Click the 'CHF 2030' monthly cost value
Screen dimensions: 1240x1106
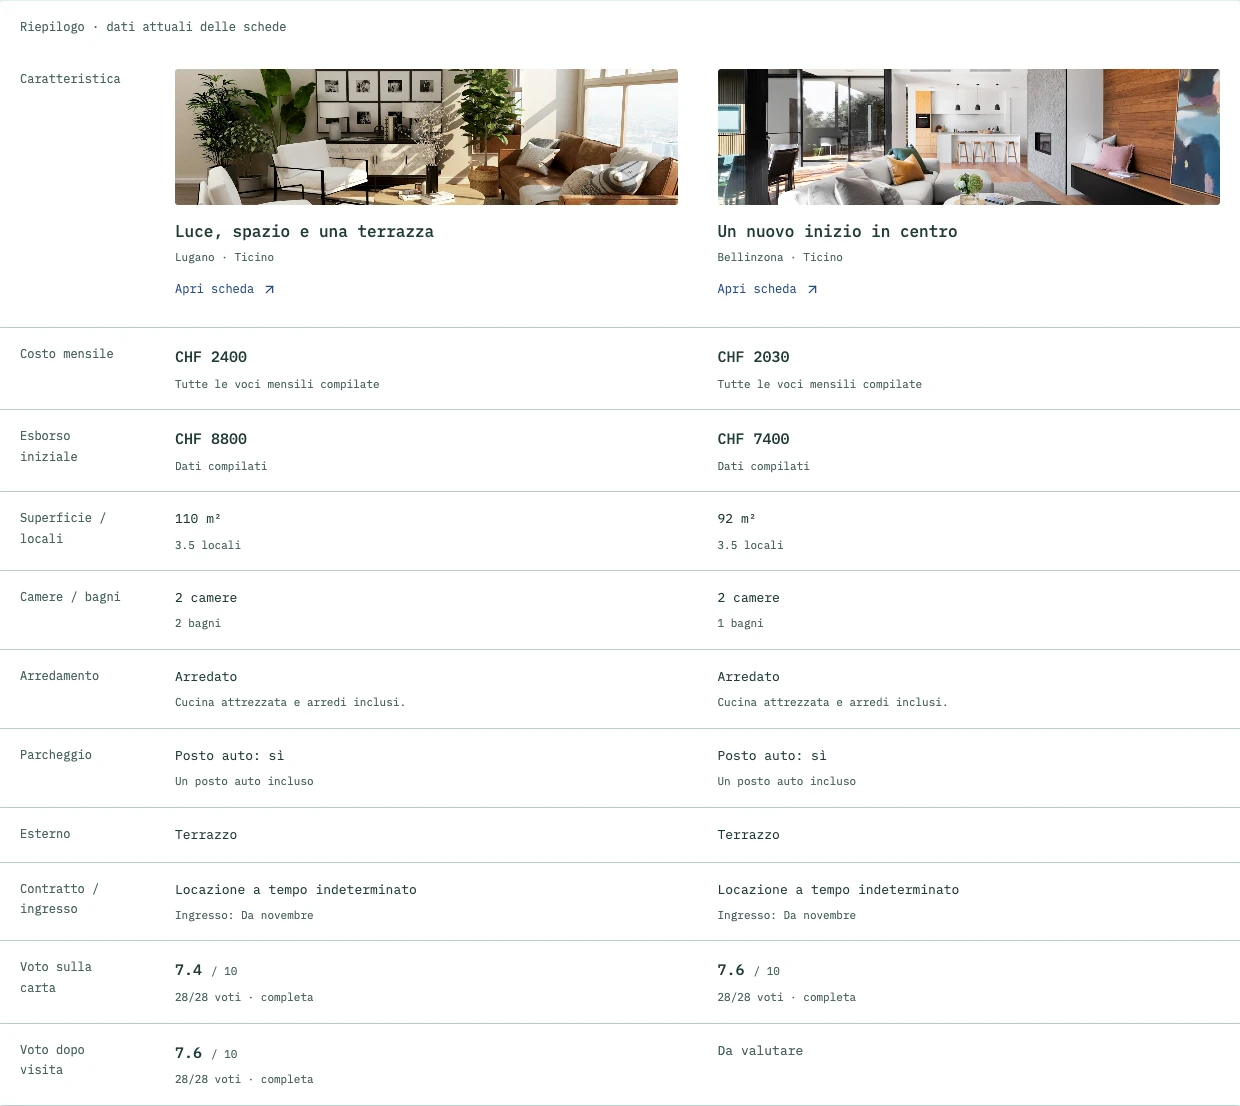click(753, 357)
